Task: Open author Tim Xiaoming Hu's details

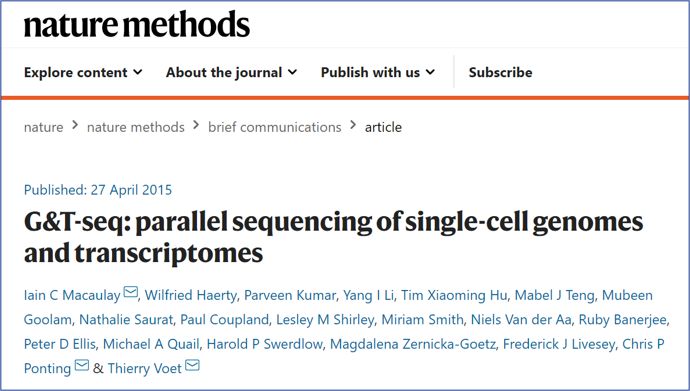Action: [454, 295]
